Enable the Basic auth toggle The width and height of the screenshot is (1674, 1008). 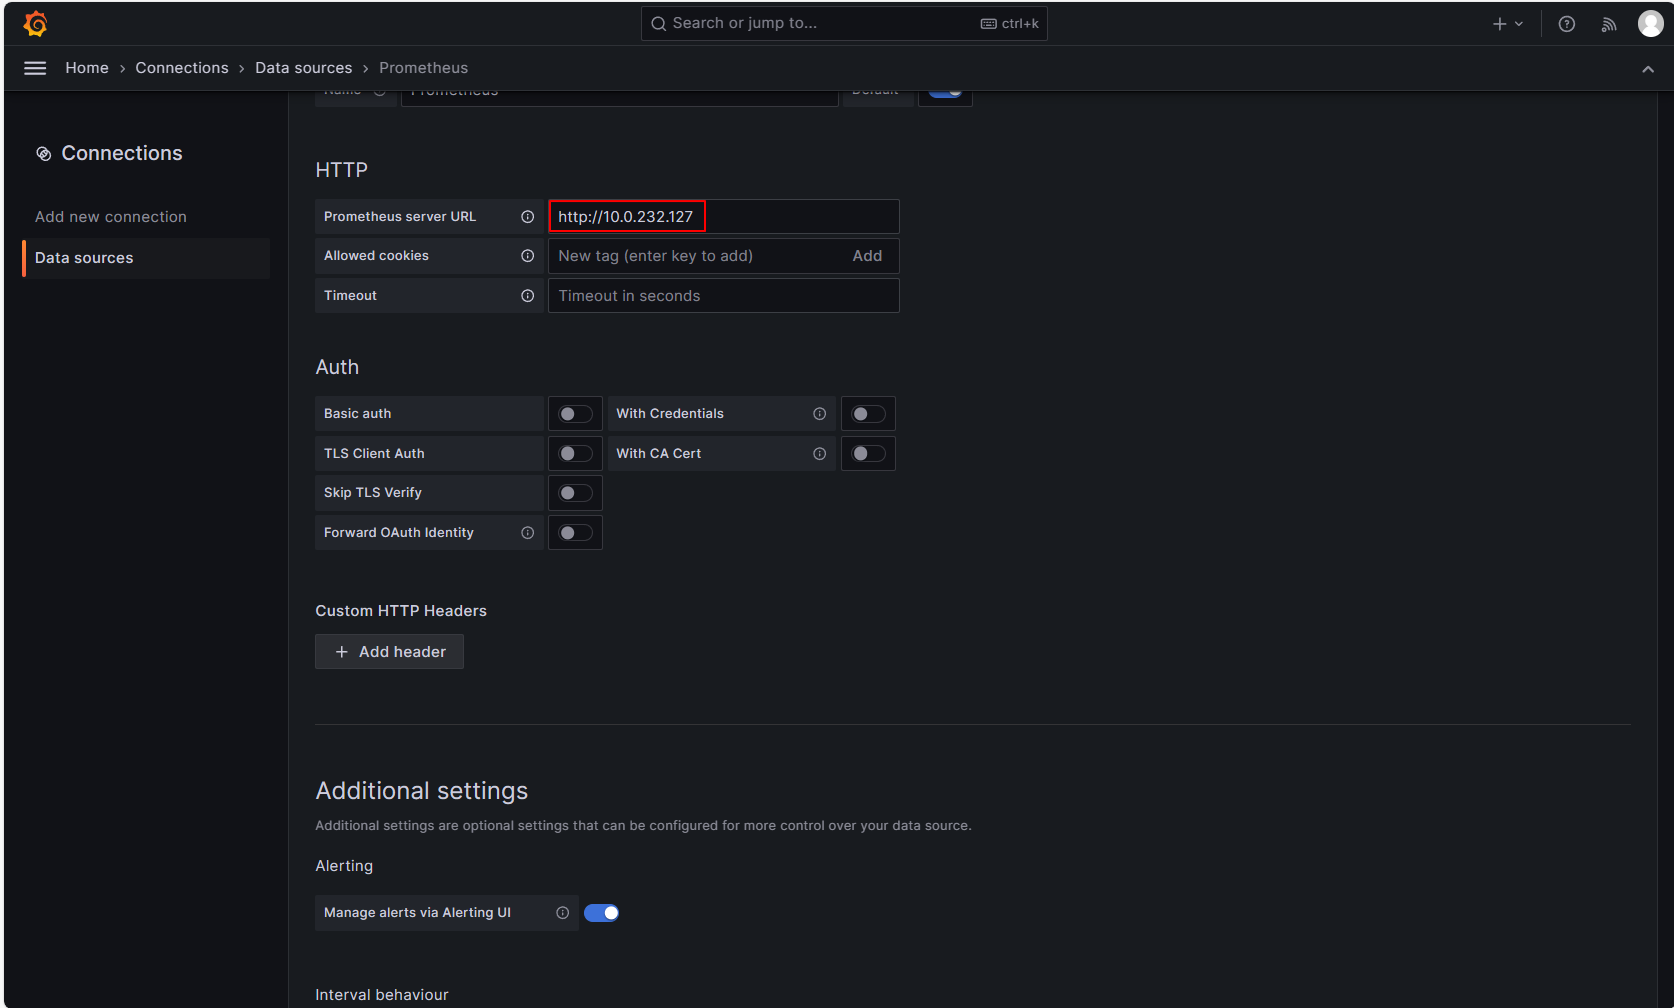[x=575, y=414]
